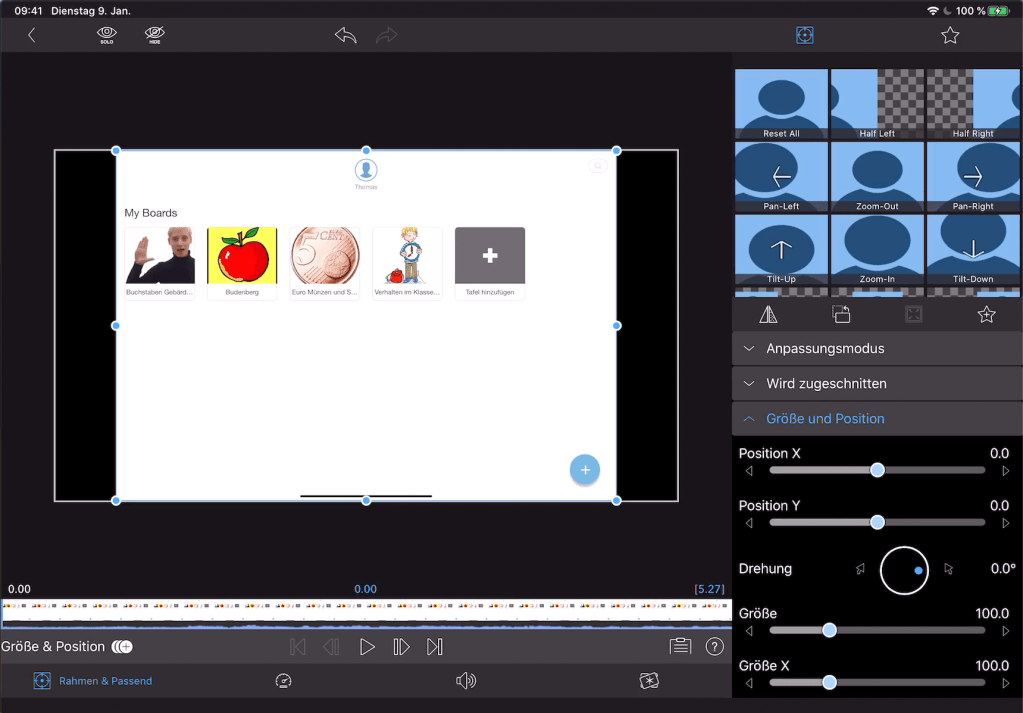Open the clipboard presets icon
The image size is (1023, 713).
point(681,647)
